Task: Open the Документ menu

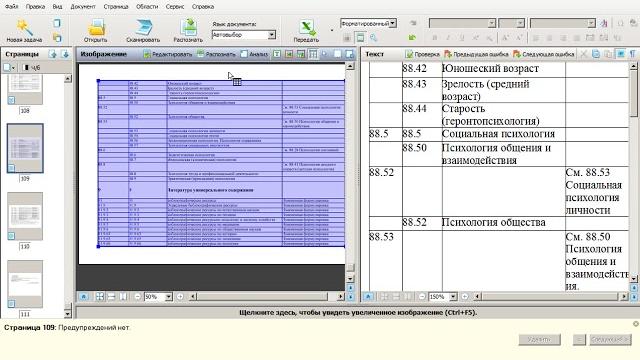Action: point(82,7)
